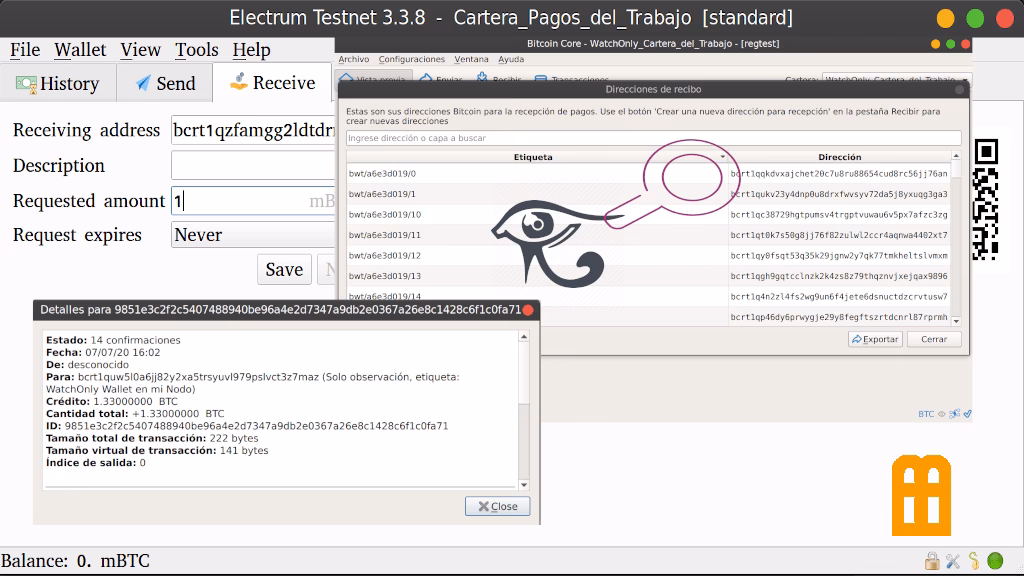Click the seed icon in Electrum status bar
1024x576 pixels.
[974, 561]
